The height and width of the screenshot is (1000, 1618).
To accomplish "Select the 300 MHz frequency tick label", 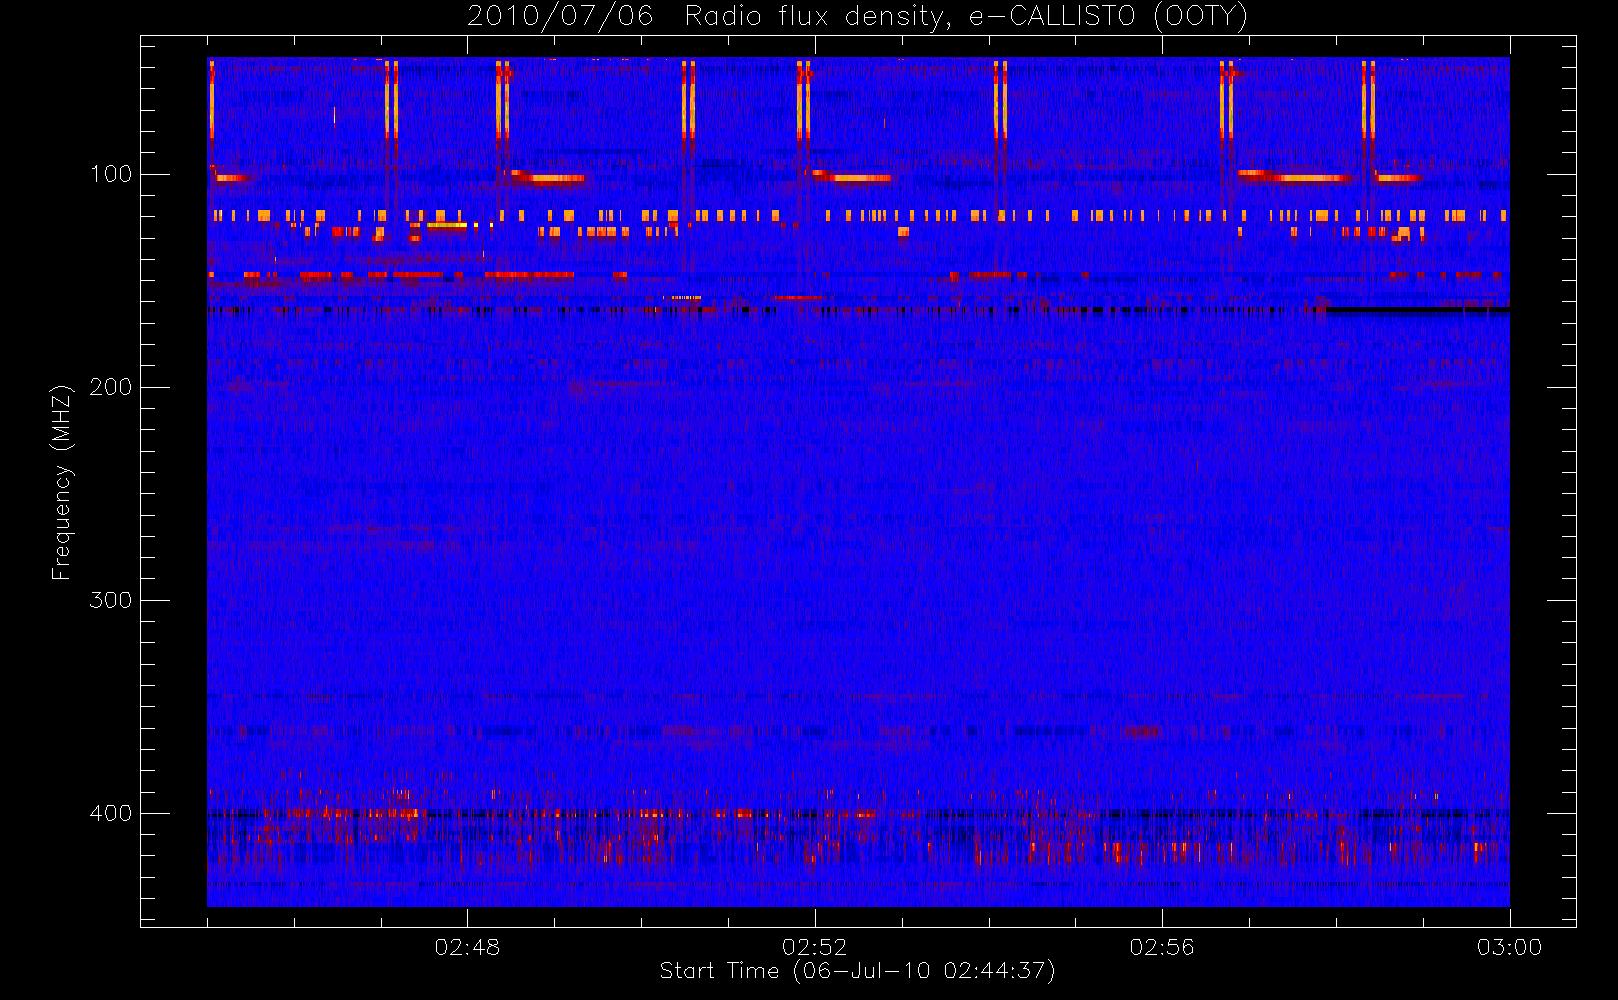I will [111, 600].
